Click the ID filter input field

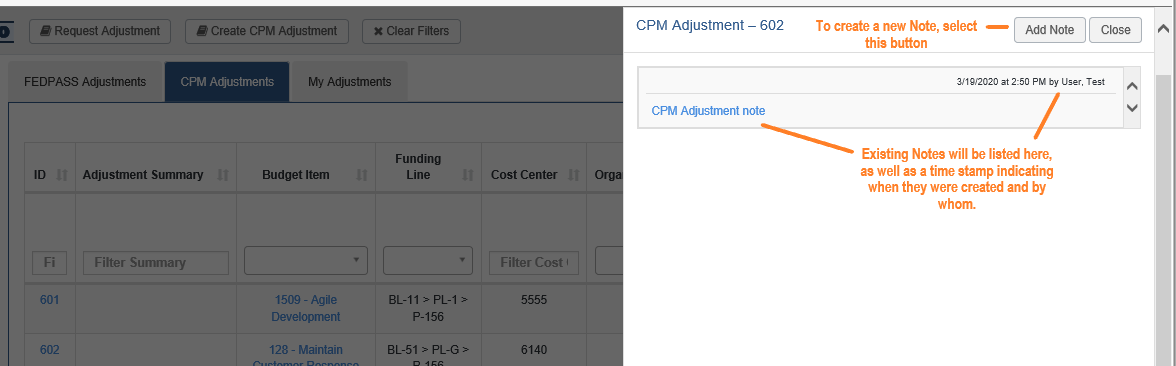[50, 262]
